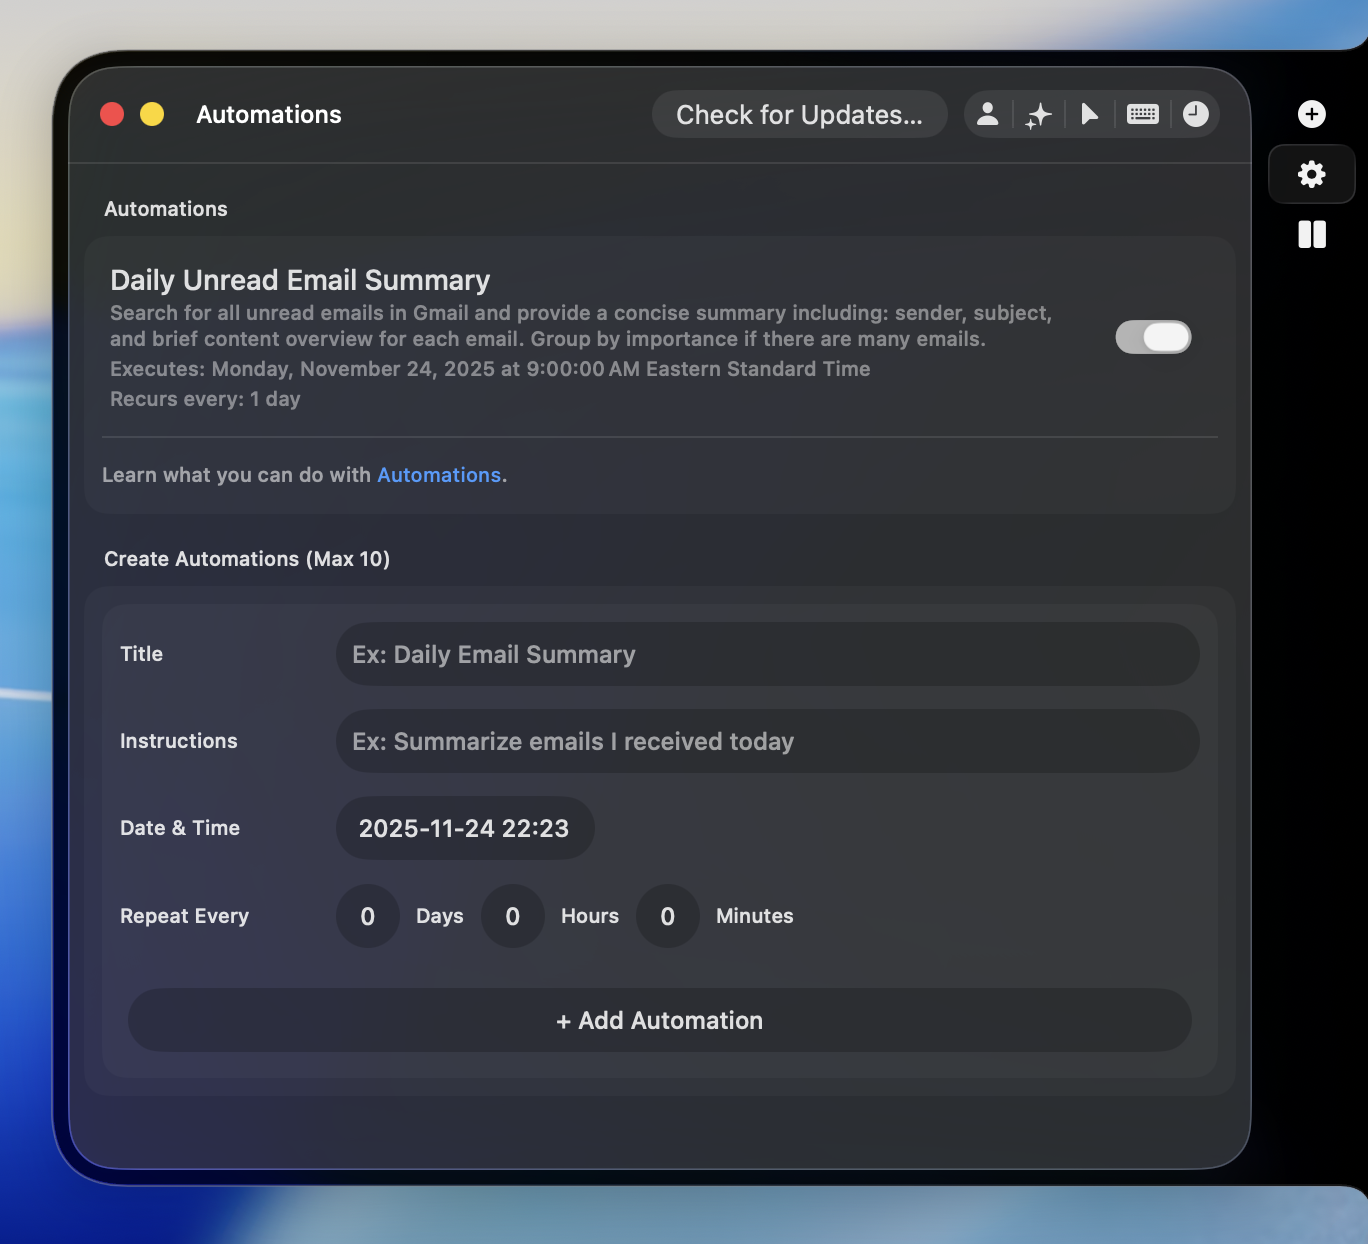
Task: Open settings gear in sidebar
Action: pos(1312,174)
